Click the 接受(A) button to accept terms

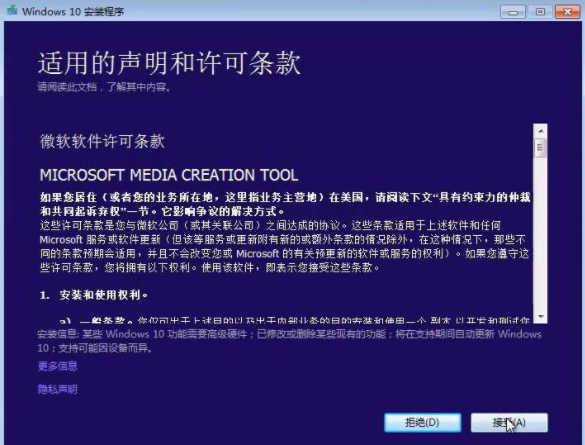[x=509, y=423]
